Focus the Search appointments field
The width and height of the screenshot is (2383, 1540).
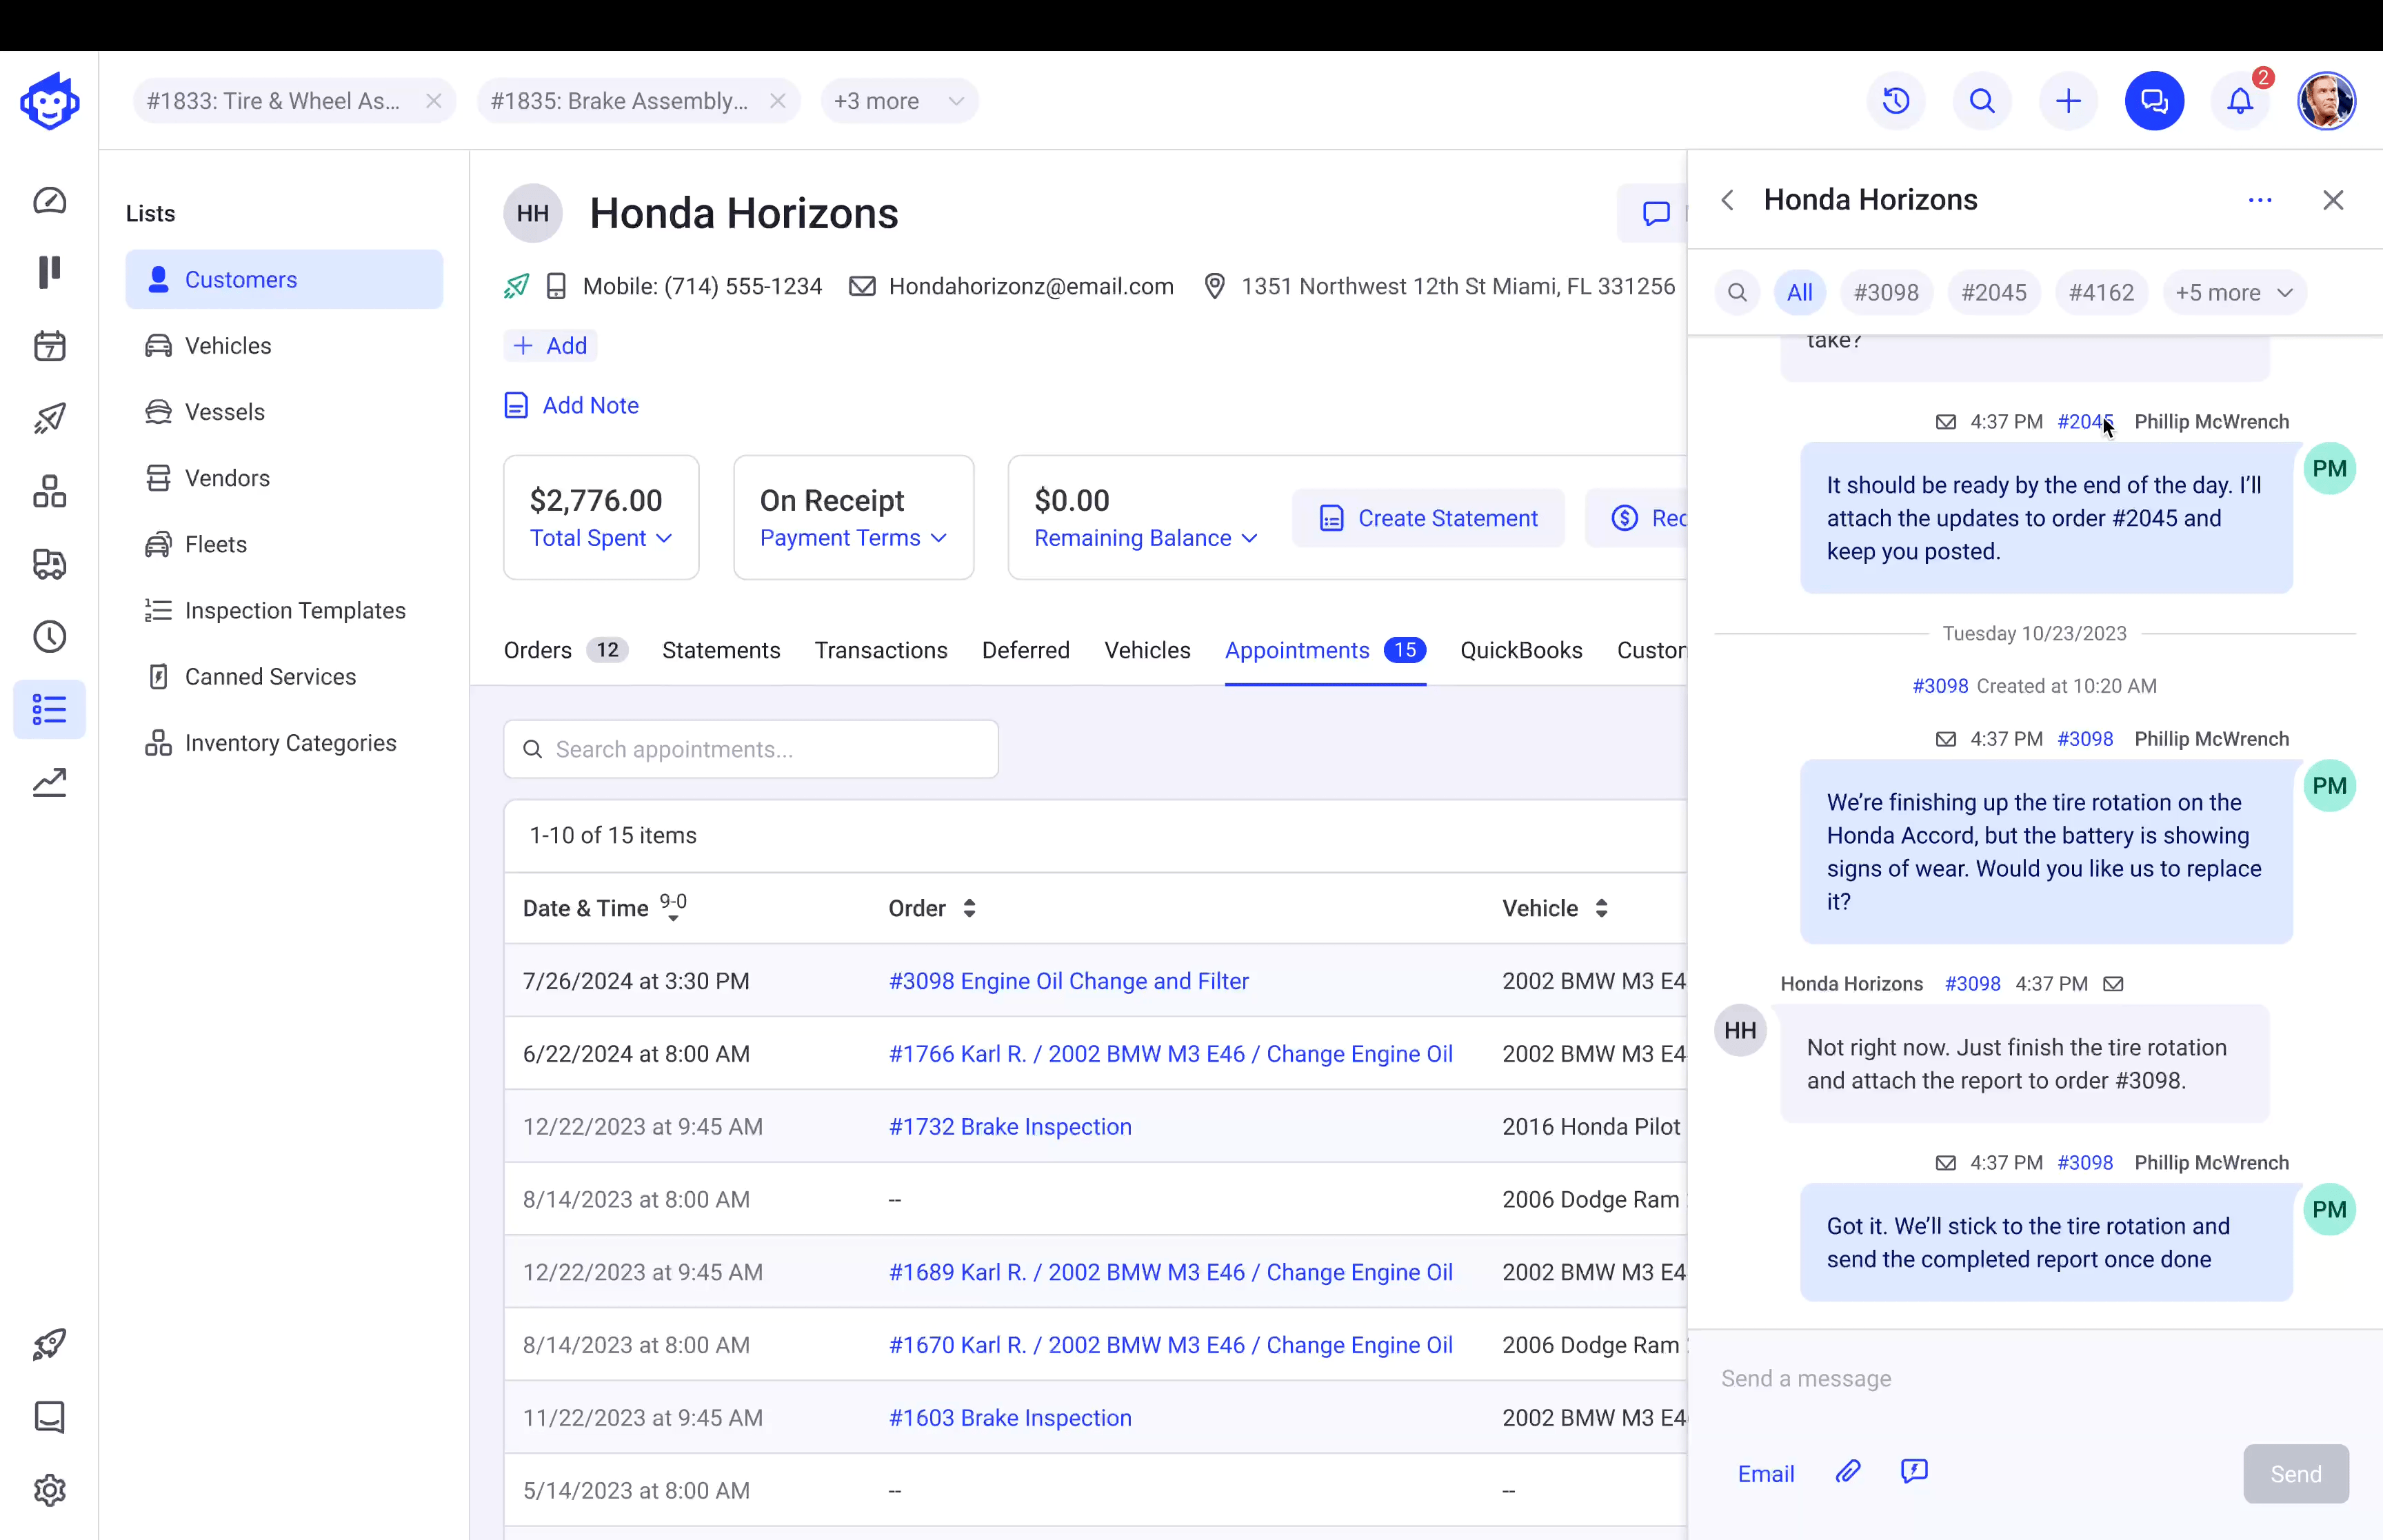[751, 749]
